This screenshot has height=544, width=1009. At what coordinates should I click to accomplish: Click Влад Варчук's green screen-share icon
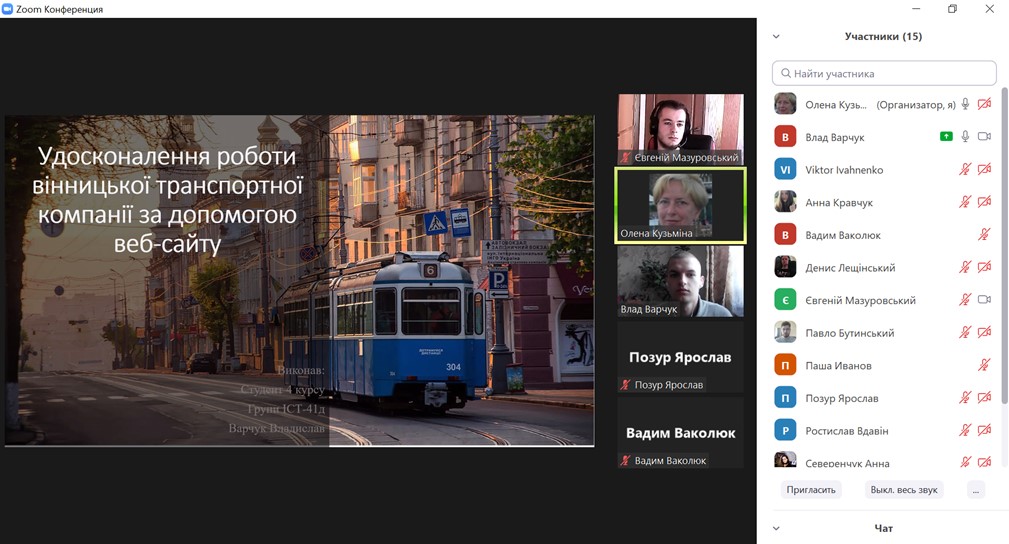[946, 137]
